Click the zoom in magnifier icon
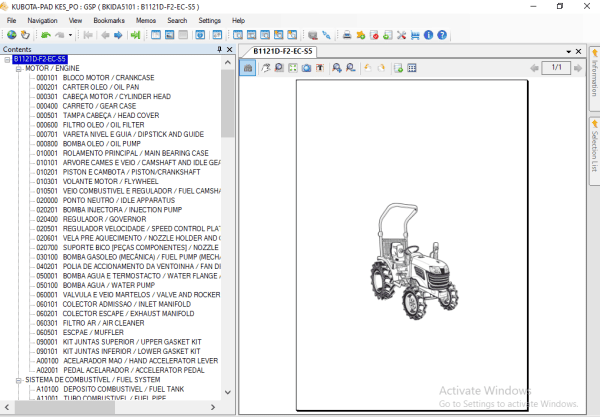Image resolution: width=600 pixels, height=417 pixels. [337, 68]
